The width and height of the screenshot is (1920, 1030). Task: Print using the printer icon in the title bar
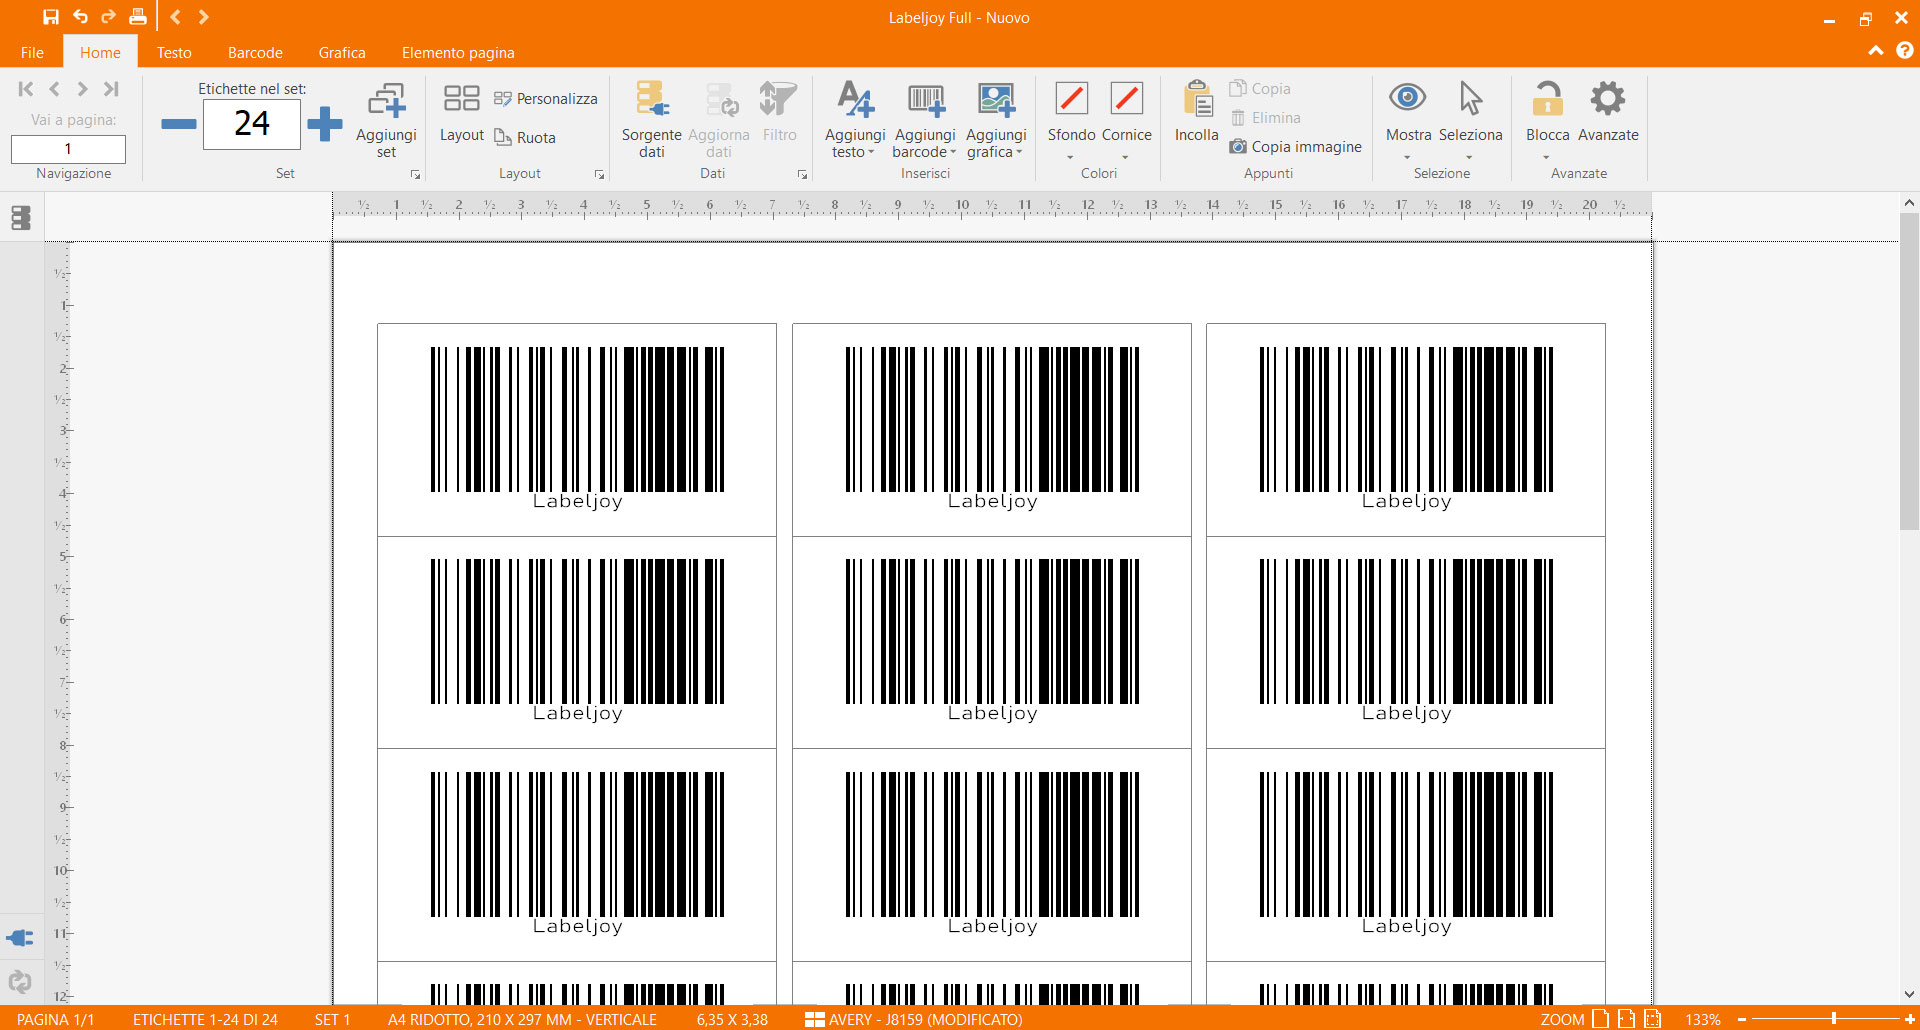[x=138, y=17]
